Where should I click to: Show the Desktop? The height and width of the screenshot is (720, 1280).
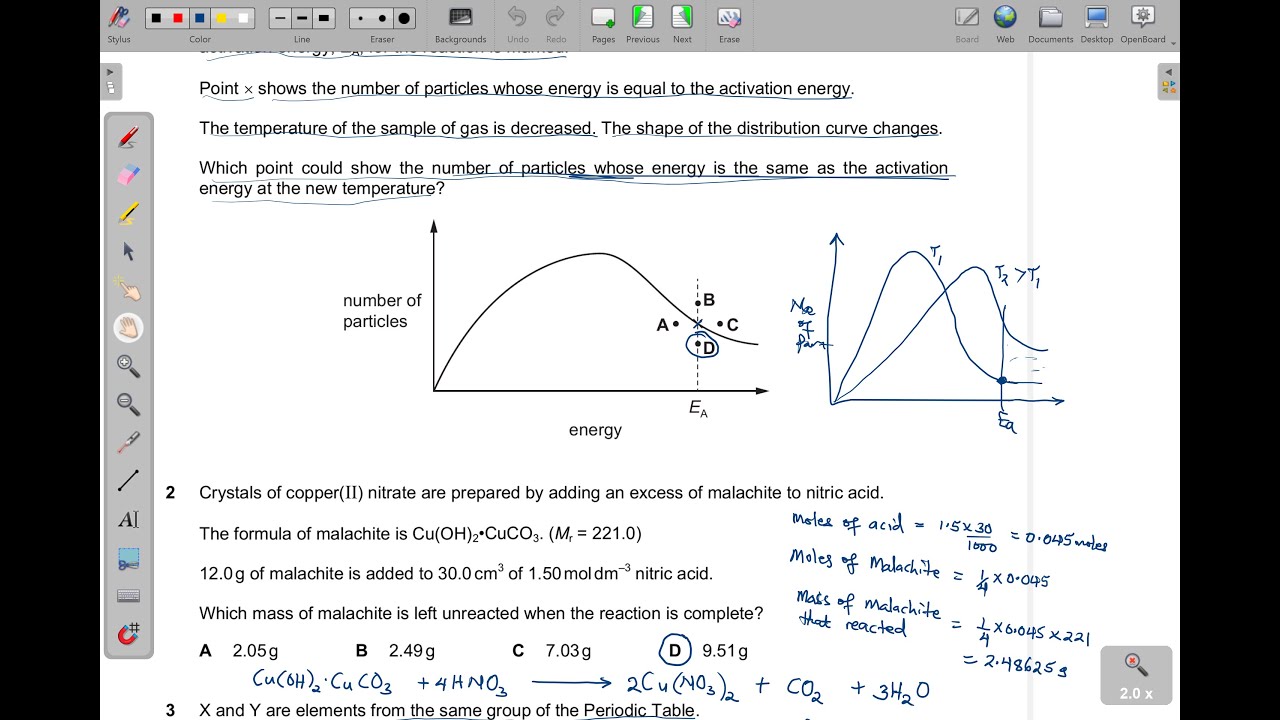click(1097, 24)
